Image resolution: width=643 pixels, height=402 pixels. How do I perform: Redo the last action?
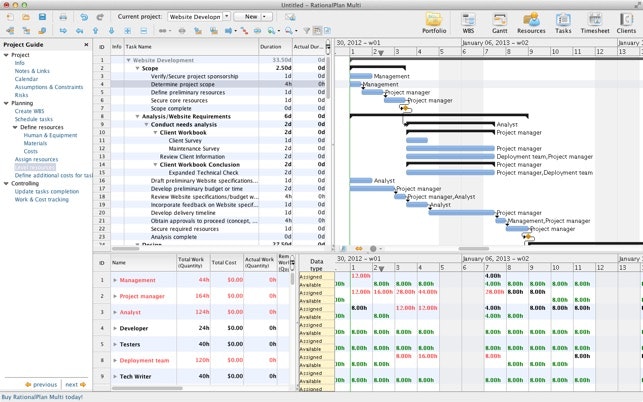click(x=100, y=17)
